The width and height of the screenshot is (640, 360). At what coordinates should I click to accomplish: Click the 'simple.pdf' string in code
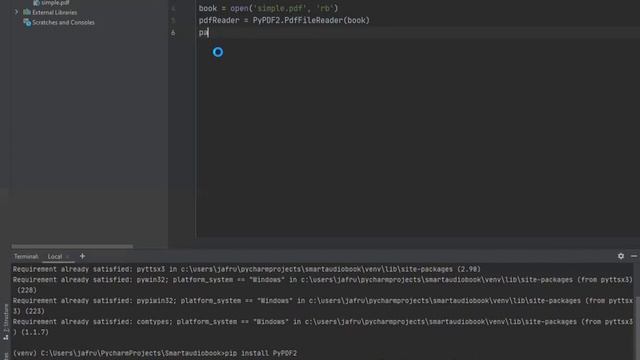280,8
